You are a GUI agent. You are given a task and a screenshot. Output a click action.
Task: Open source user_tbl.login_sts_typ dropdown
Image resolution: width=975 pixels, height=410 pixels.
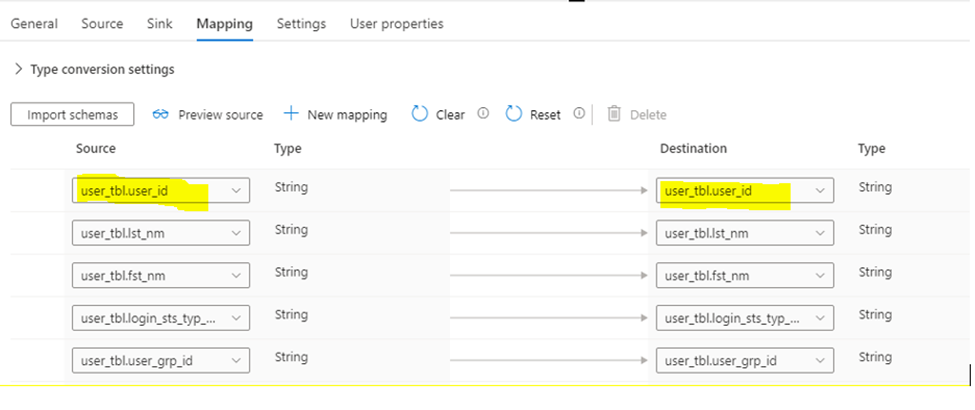[236, 318]
